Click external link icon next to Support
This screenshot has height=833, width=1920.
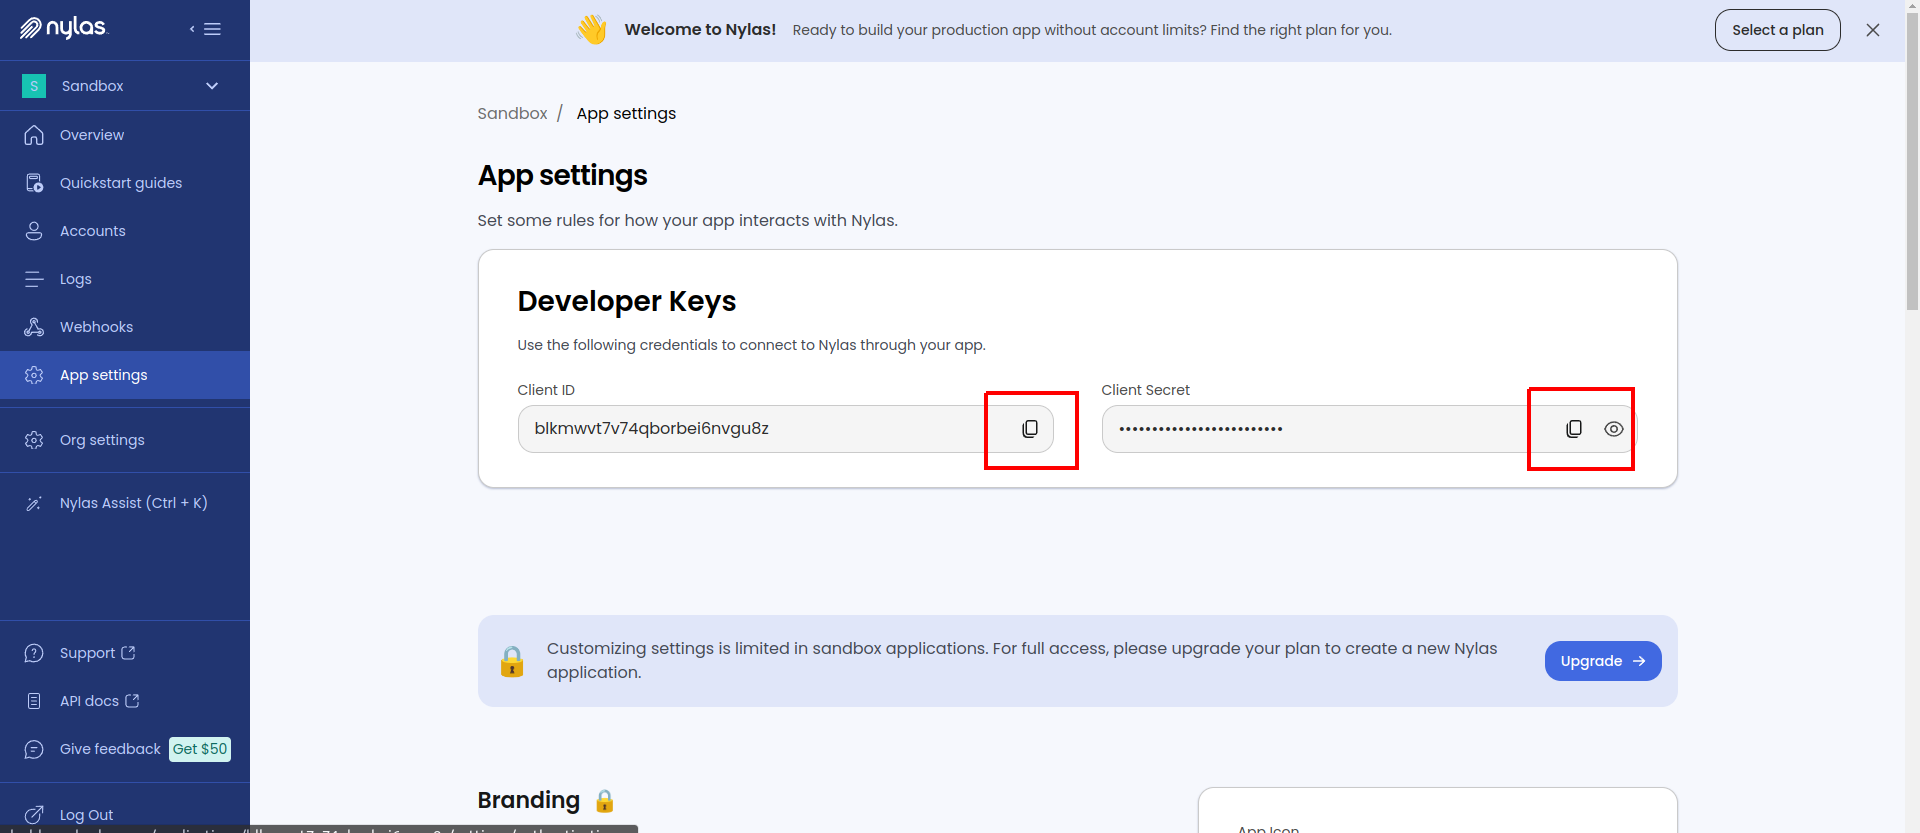click(x=128, y=653)
